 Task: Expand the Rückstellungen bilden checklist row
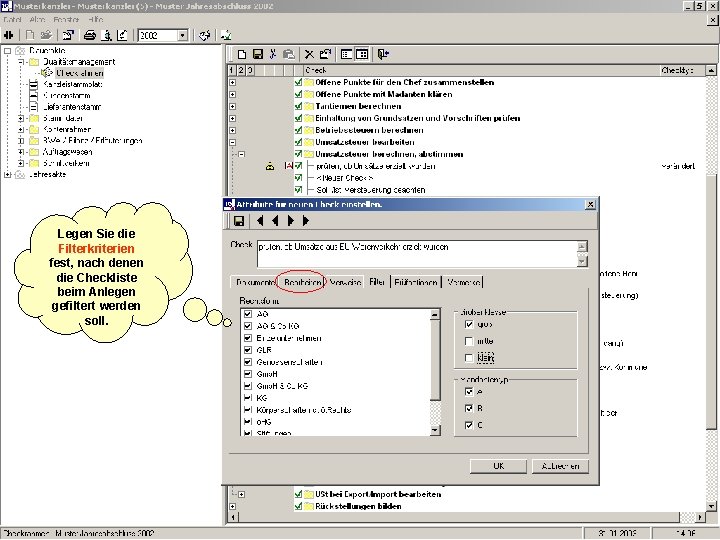click(x=233, y=506)
